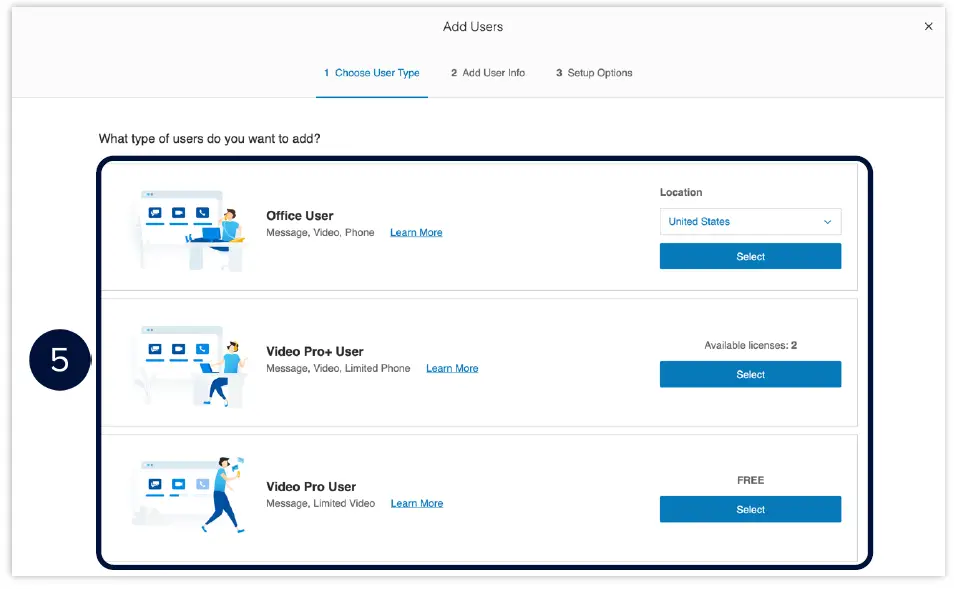Click the chevron on the United States selector
This screenshot has width=954, height=589.
coord(827,221)
